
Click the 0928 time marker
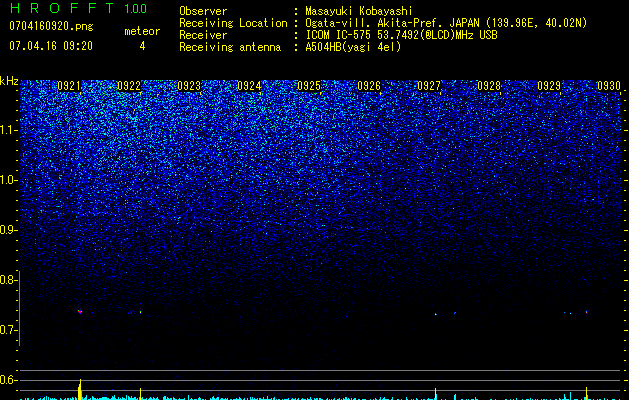click(x=489, y=86)
